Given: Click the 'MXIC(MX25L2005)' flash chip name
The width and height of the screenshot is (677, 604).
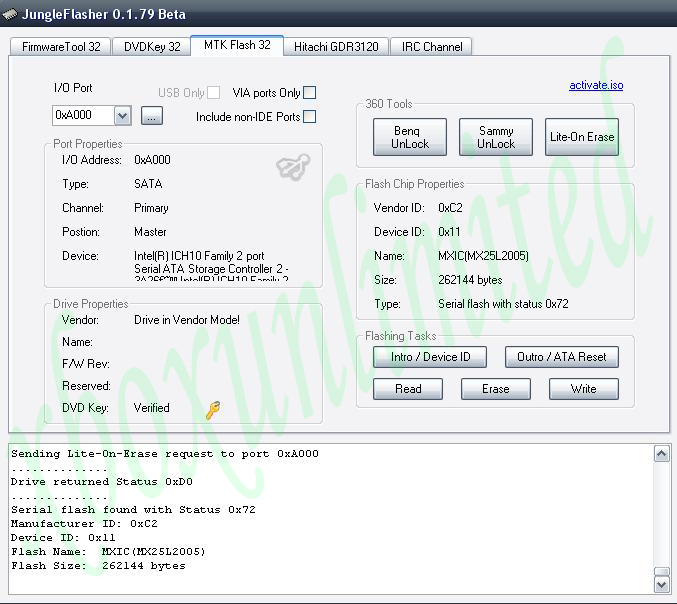Looking at the screenshot, I should pos(483,256).
